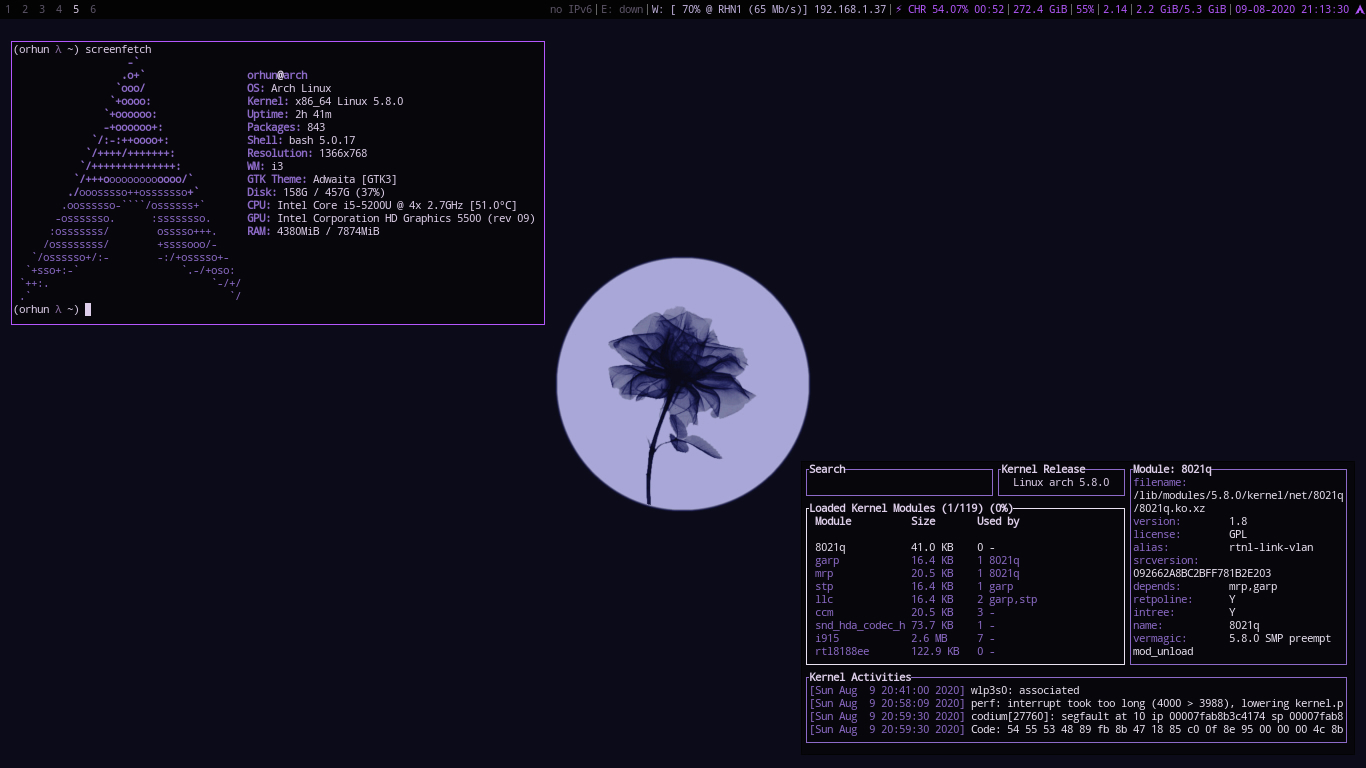Click the 'perf: interrupt took too long' log line

[x=1076, y=703]
